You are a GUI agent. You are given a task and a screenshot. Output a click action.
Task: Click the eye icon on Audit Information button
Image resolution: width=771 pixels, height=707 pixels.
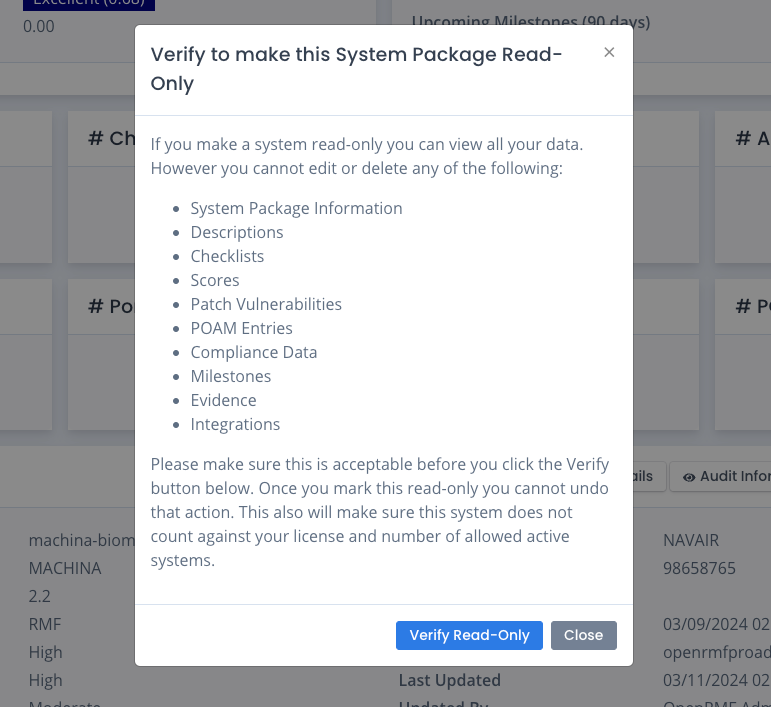point(689,477)
